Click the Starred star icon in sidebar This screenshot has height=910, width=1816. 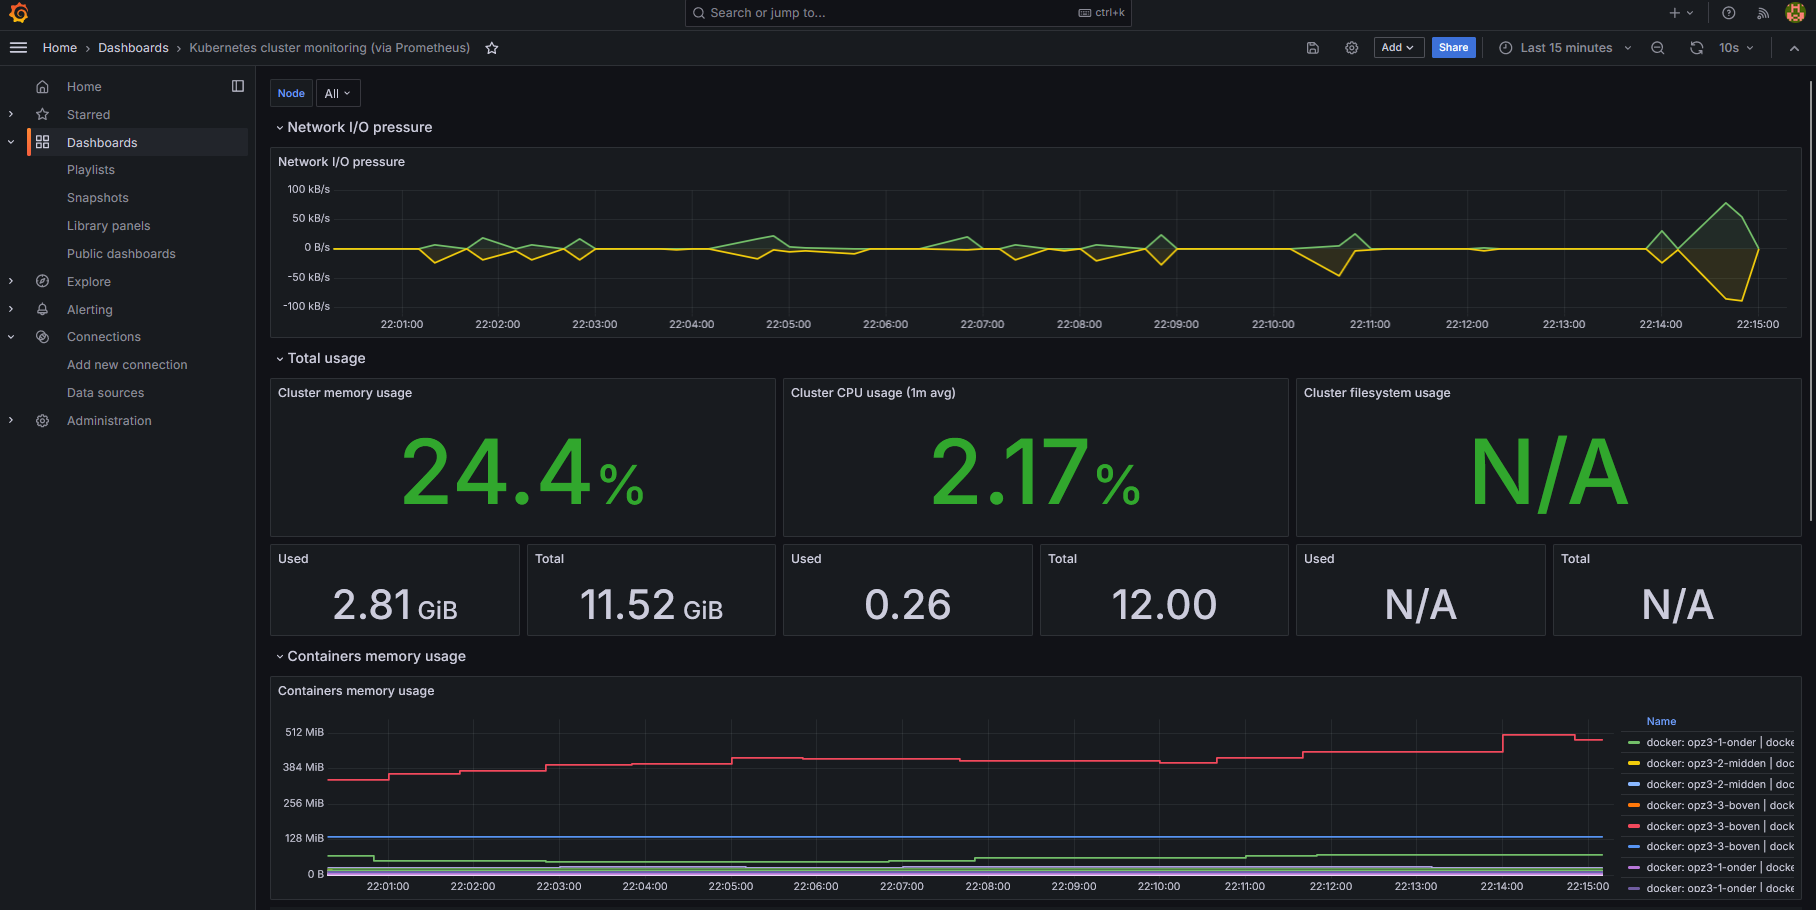42,115
